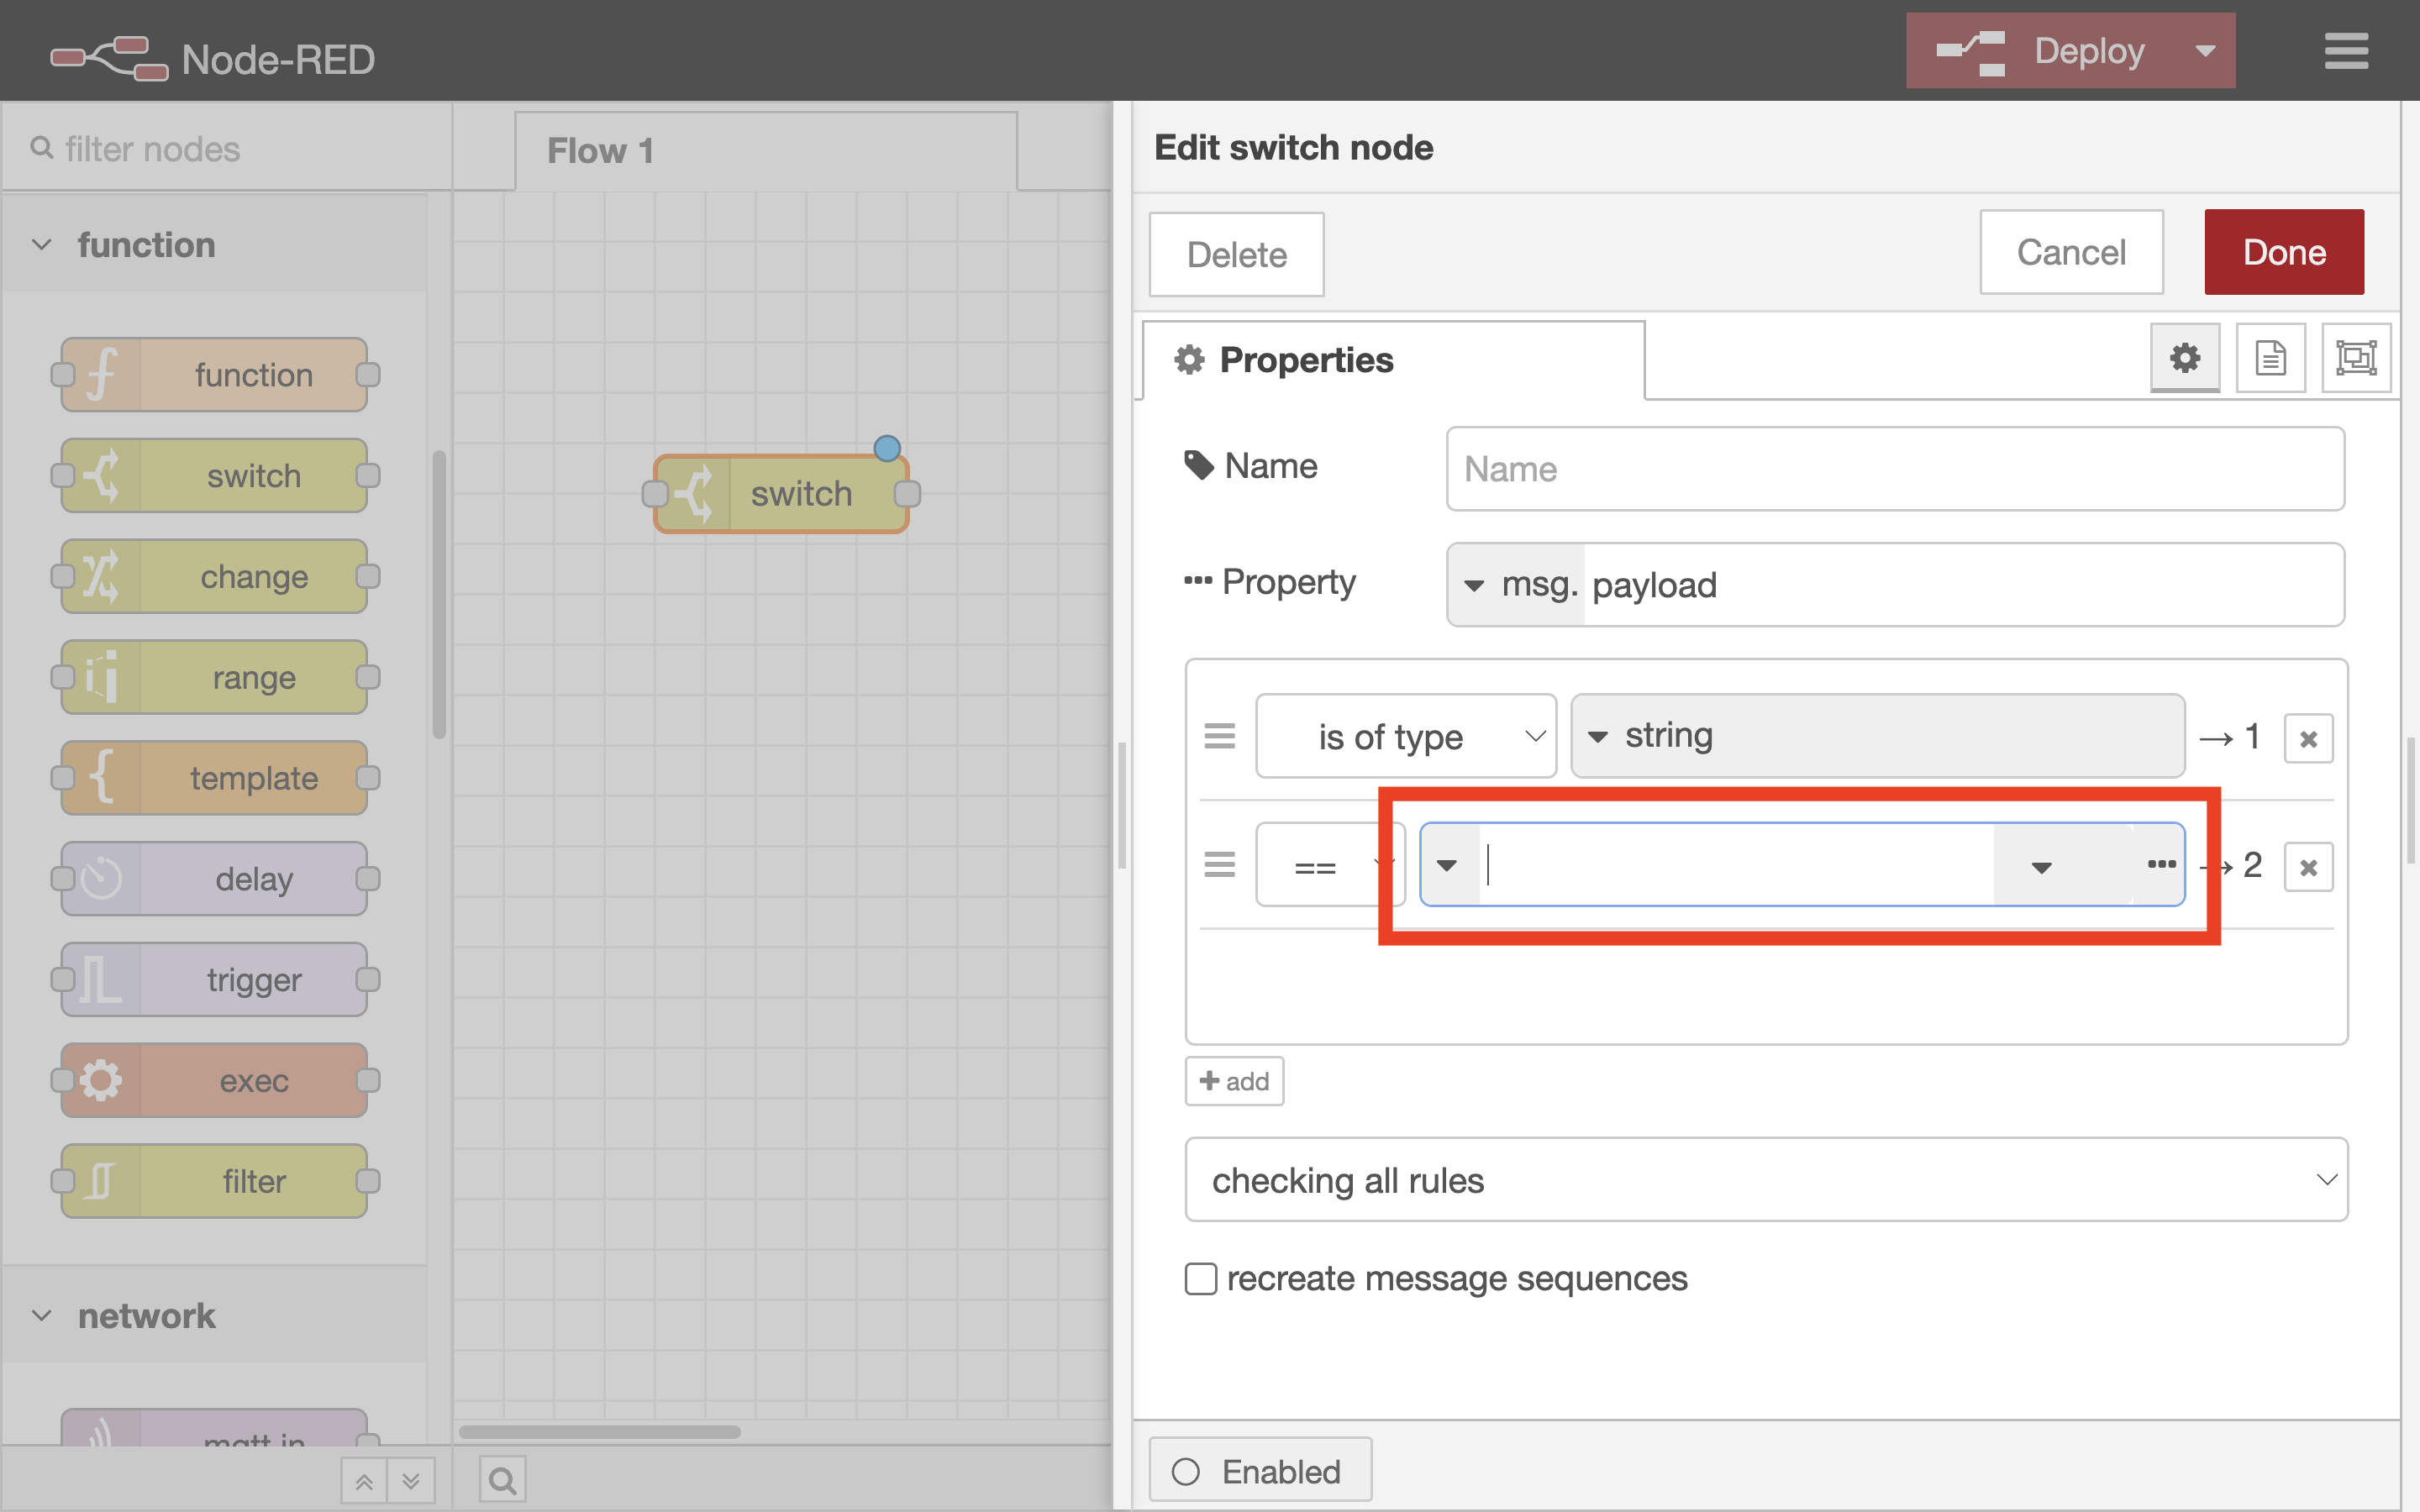Open the node appearance settings icon
This screenshot has height=1512, width=2420.
(2357, 357)
